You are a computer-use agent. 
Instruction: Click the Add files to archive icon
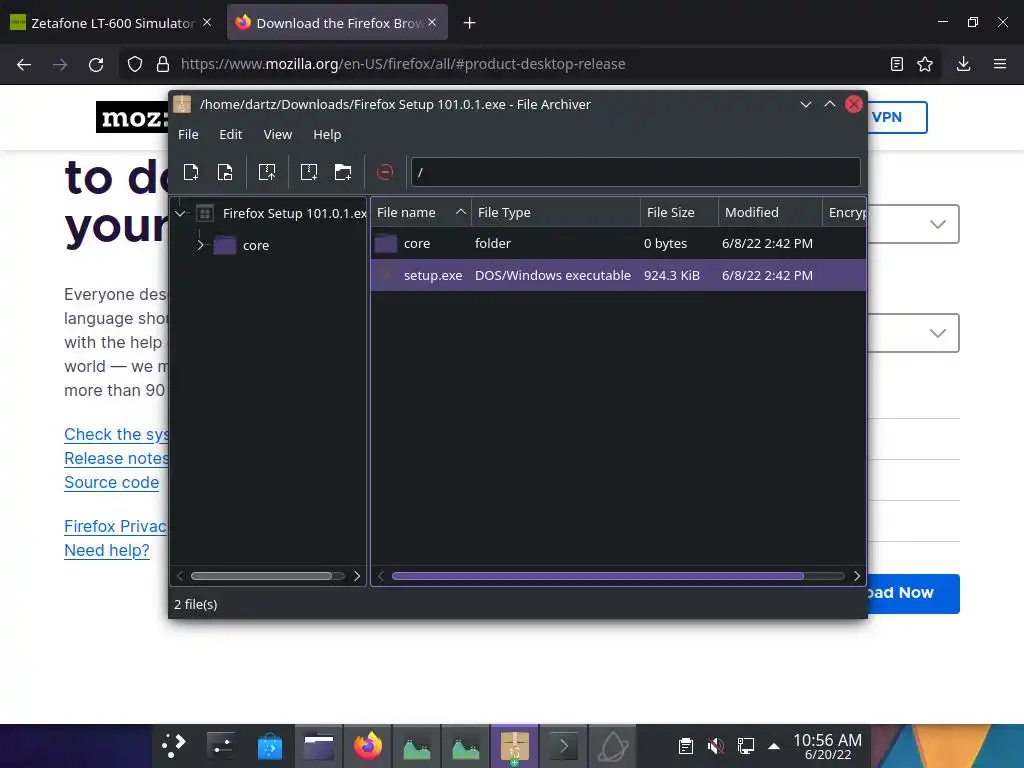pos(308,172)
